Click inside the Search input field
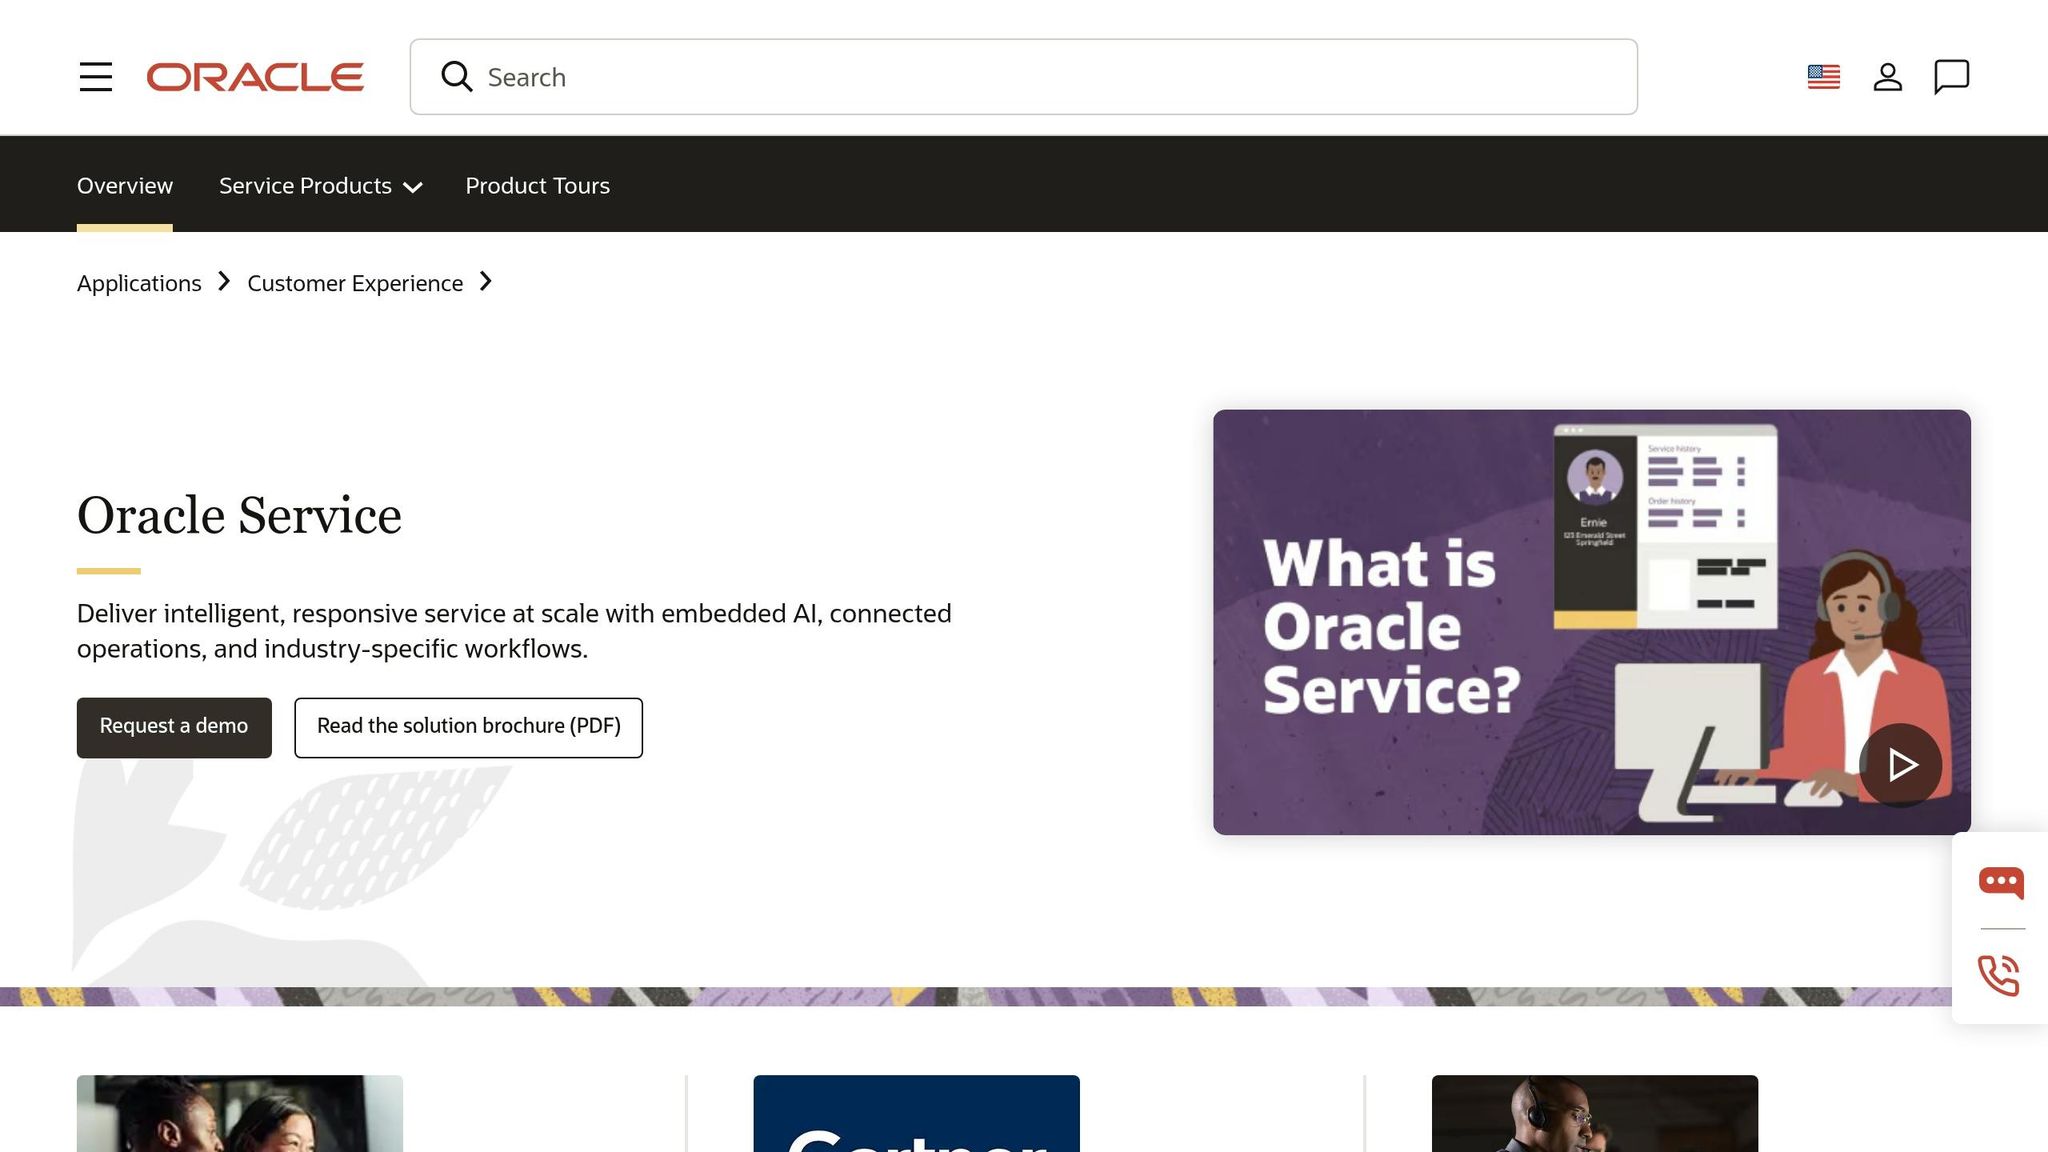The width and height of the screenshot is (2048, 1152). click(x=900, y=77)
